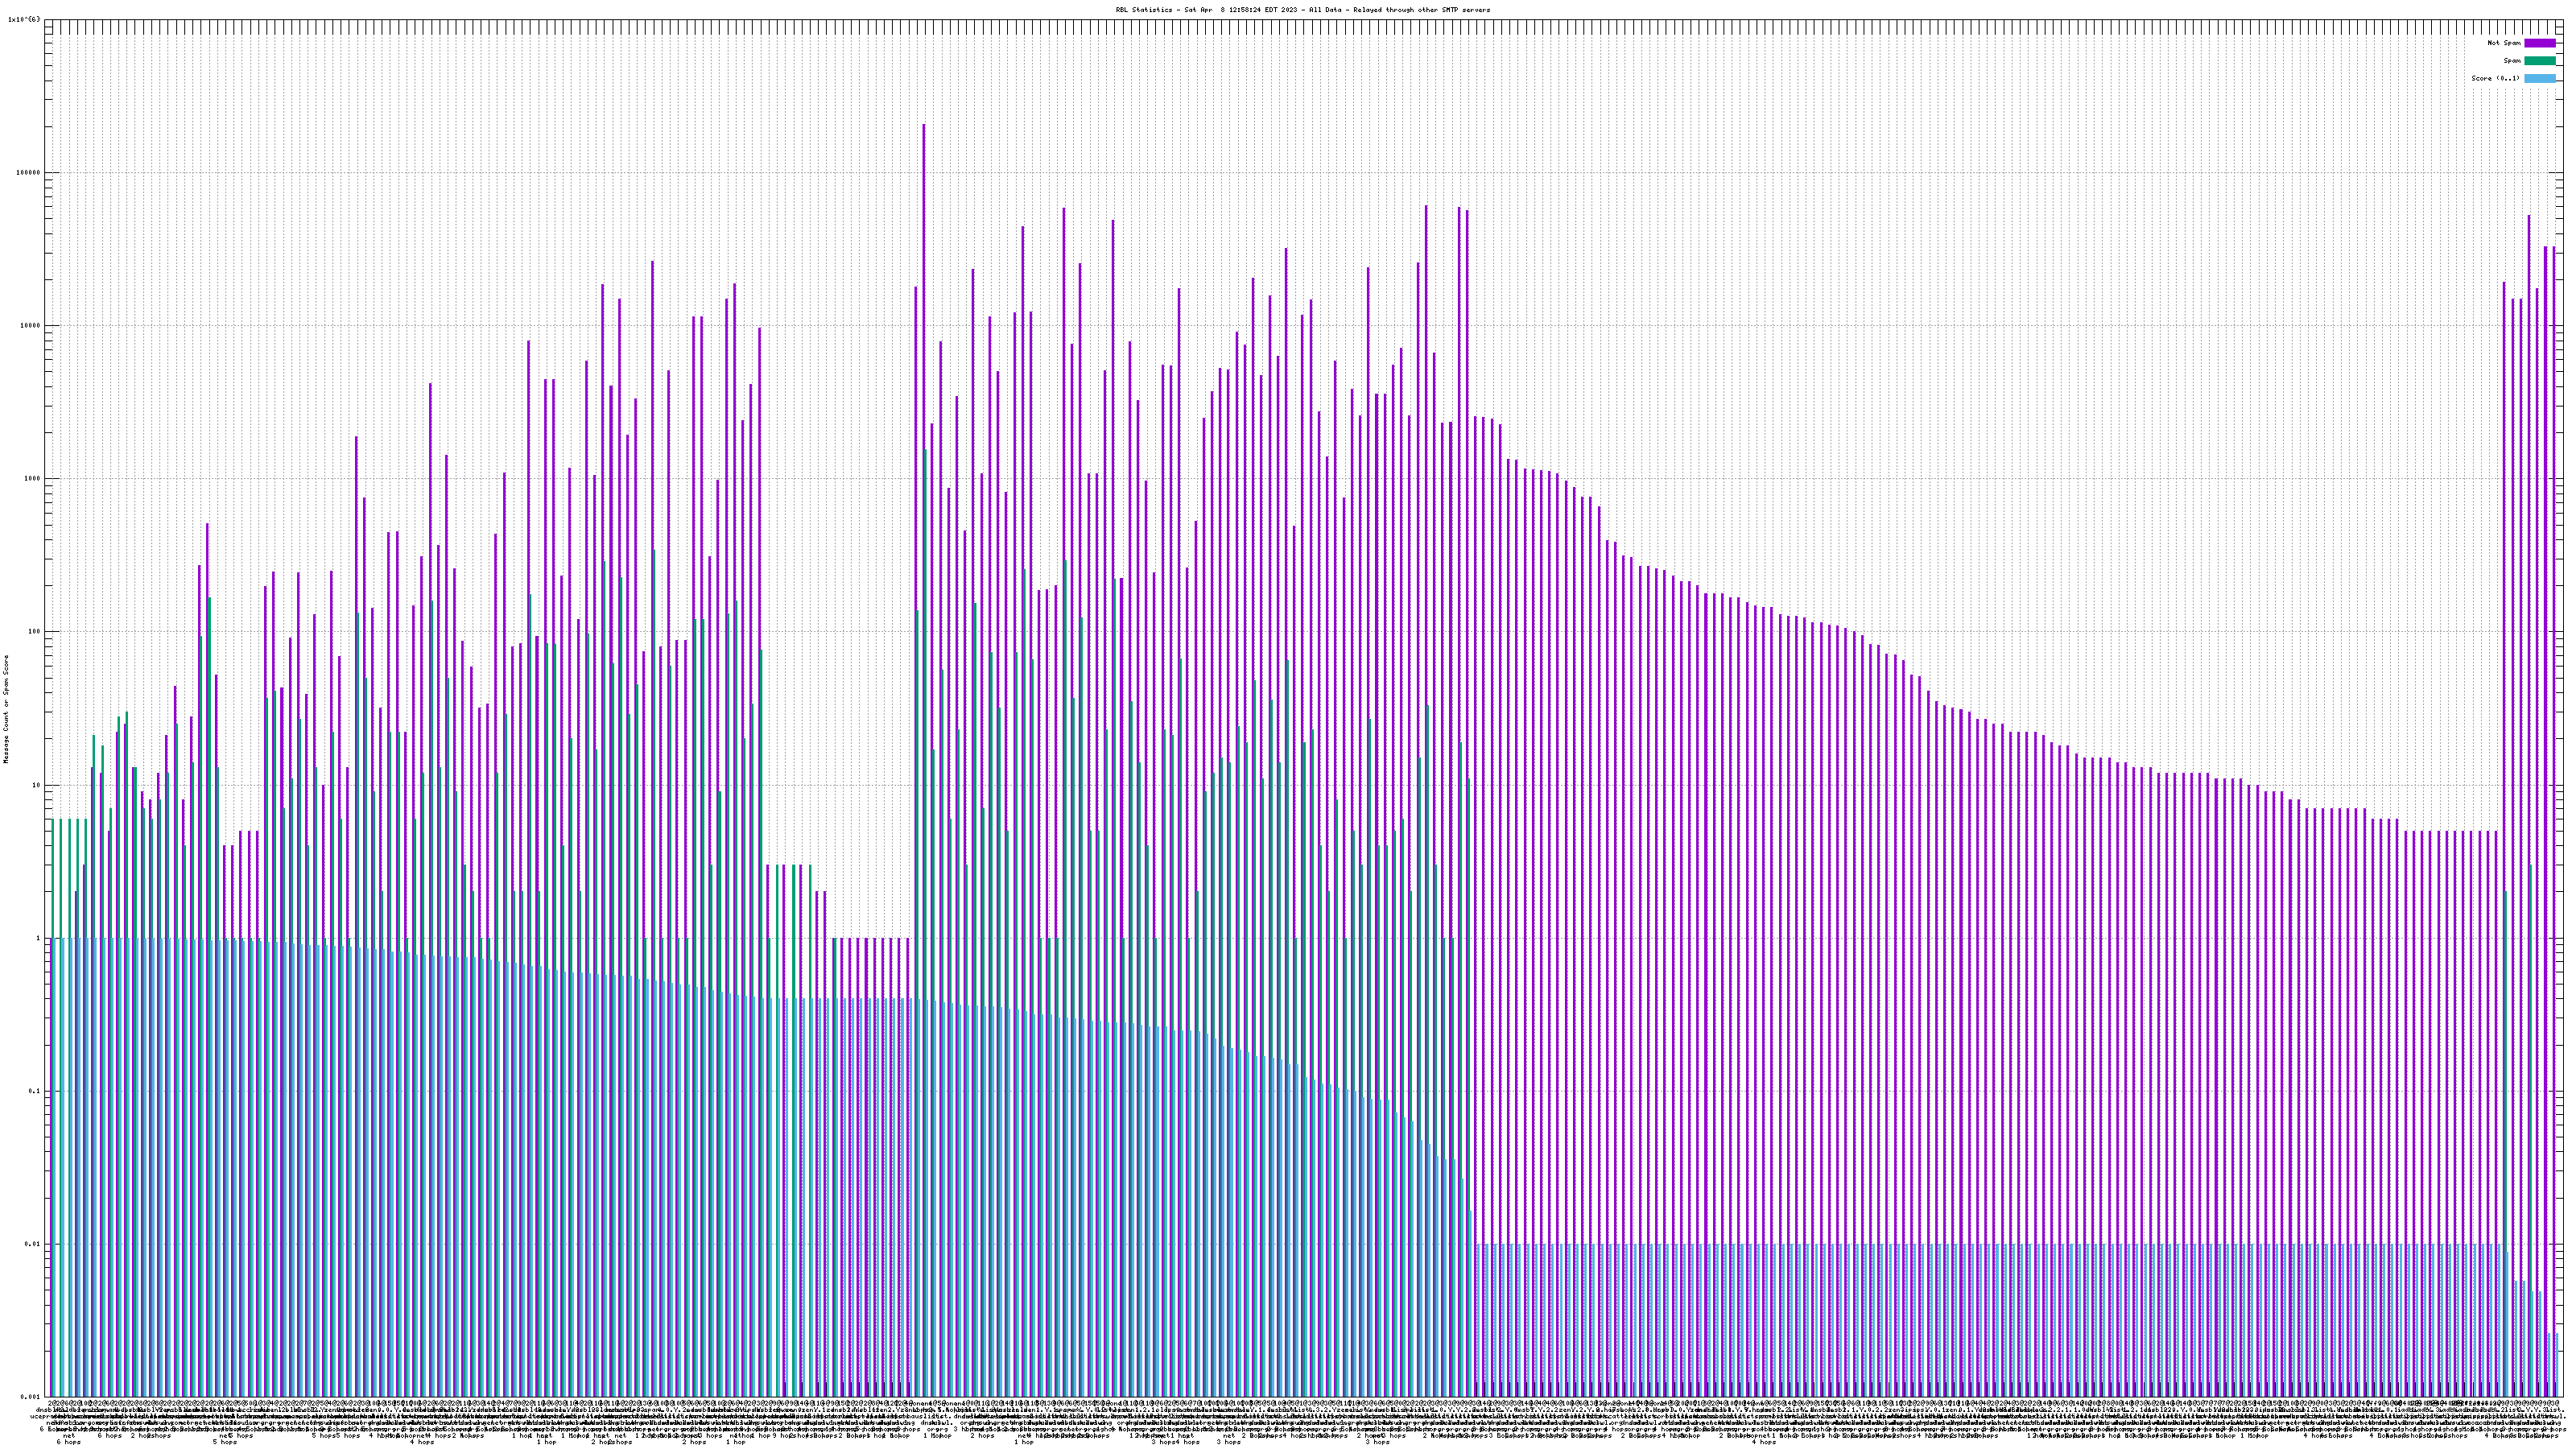
Task: Click the 1x10^(6) y-axis tick label
Action: click(x=24, y=19)
